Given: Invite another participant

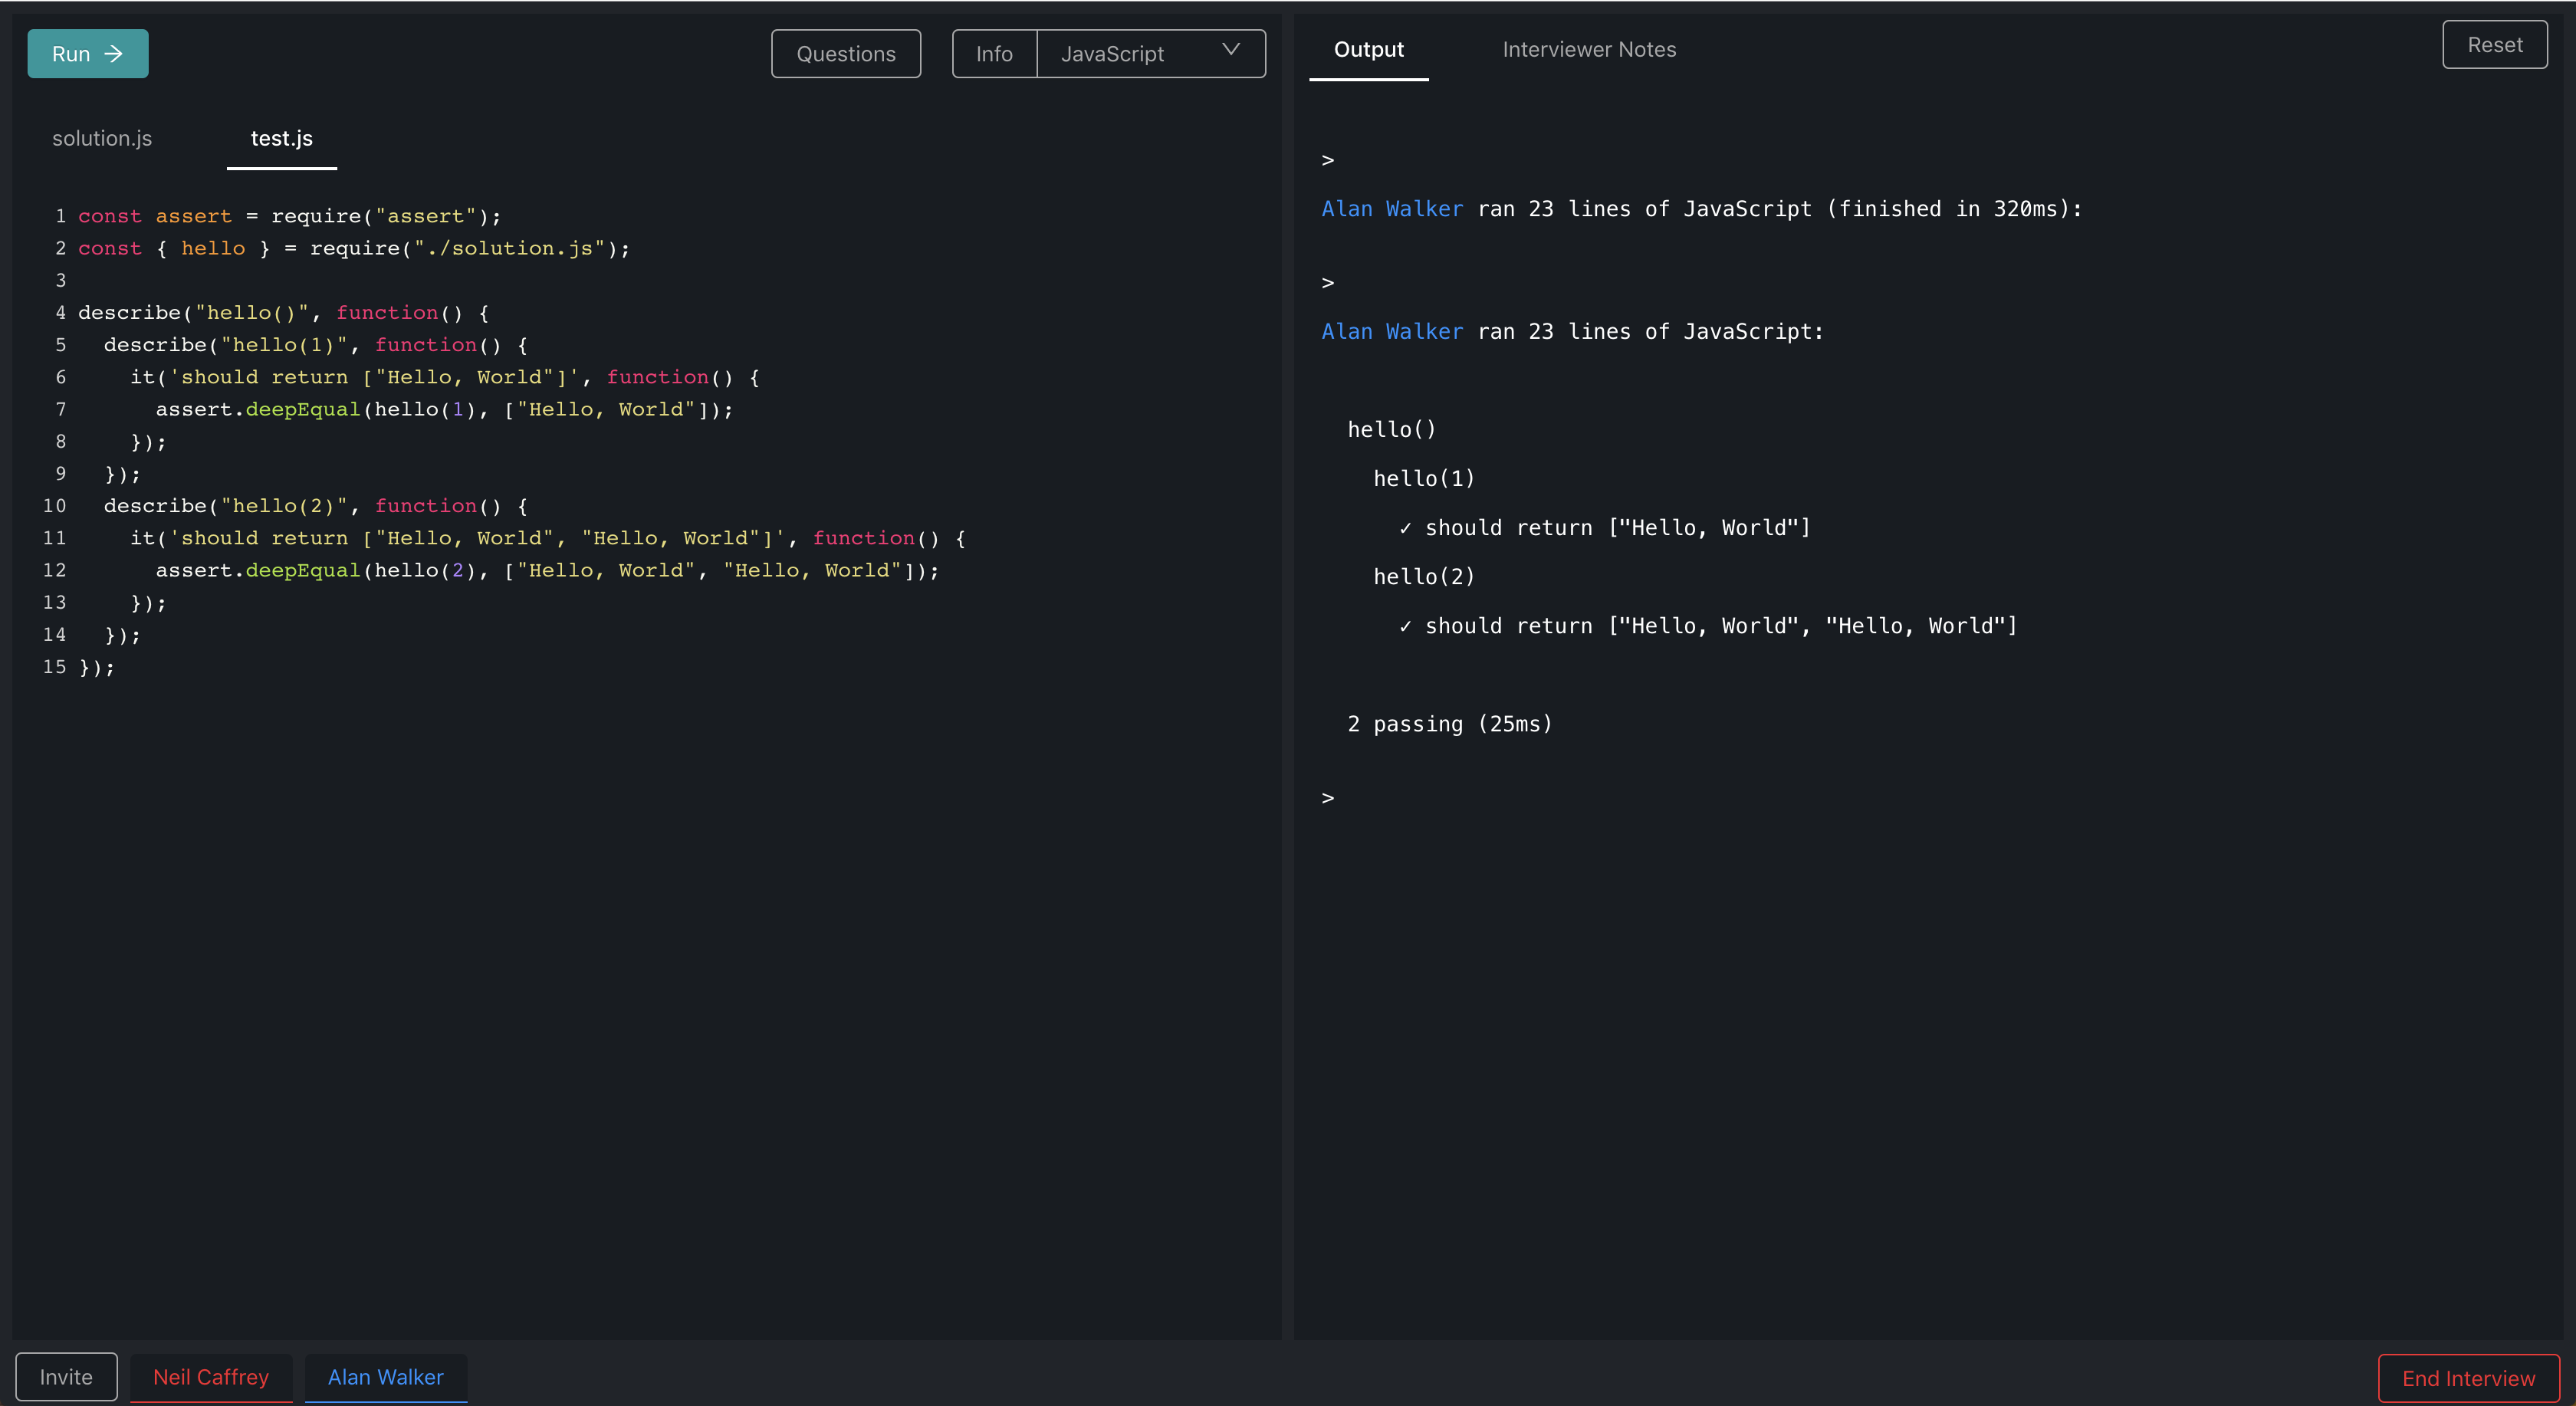Looking at the screenshot, I should (x=66, y=1377).
